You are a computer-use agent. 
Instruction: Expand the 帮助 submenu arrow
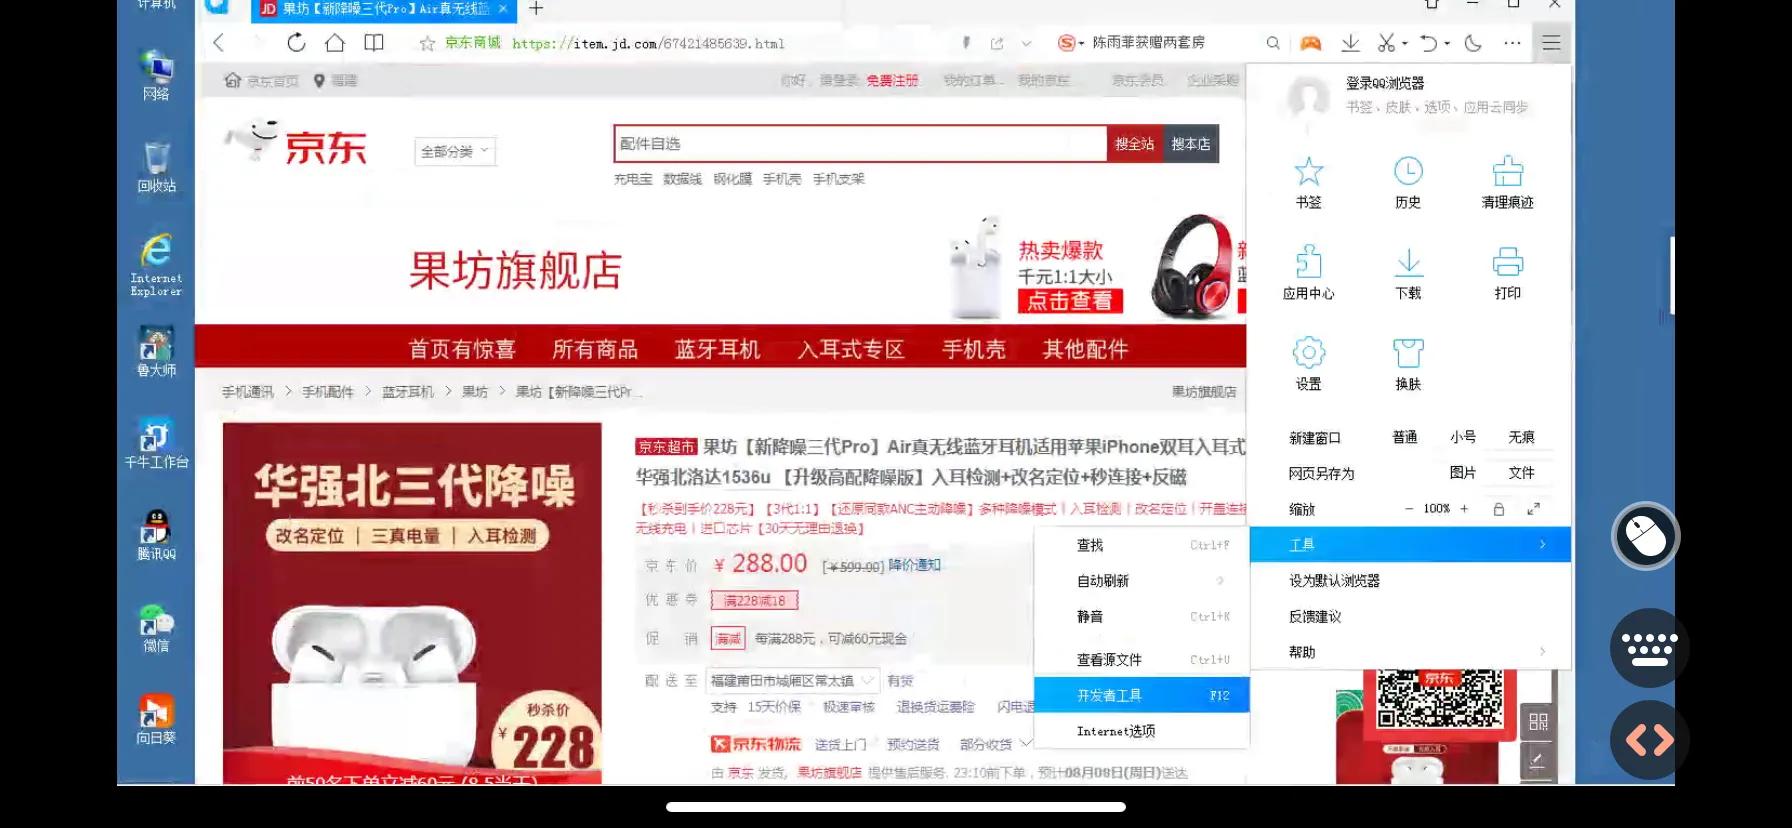pyautogui.click(x=1543, y=652)
